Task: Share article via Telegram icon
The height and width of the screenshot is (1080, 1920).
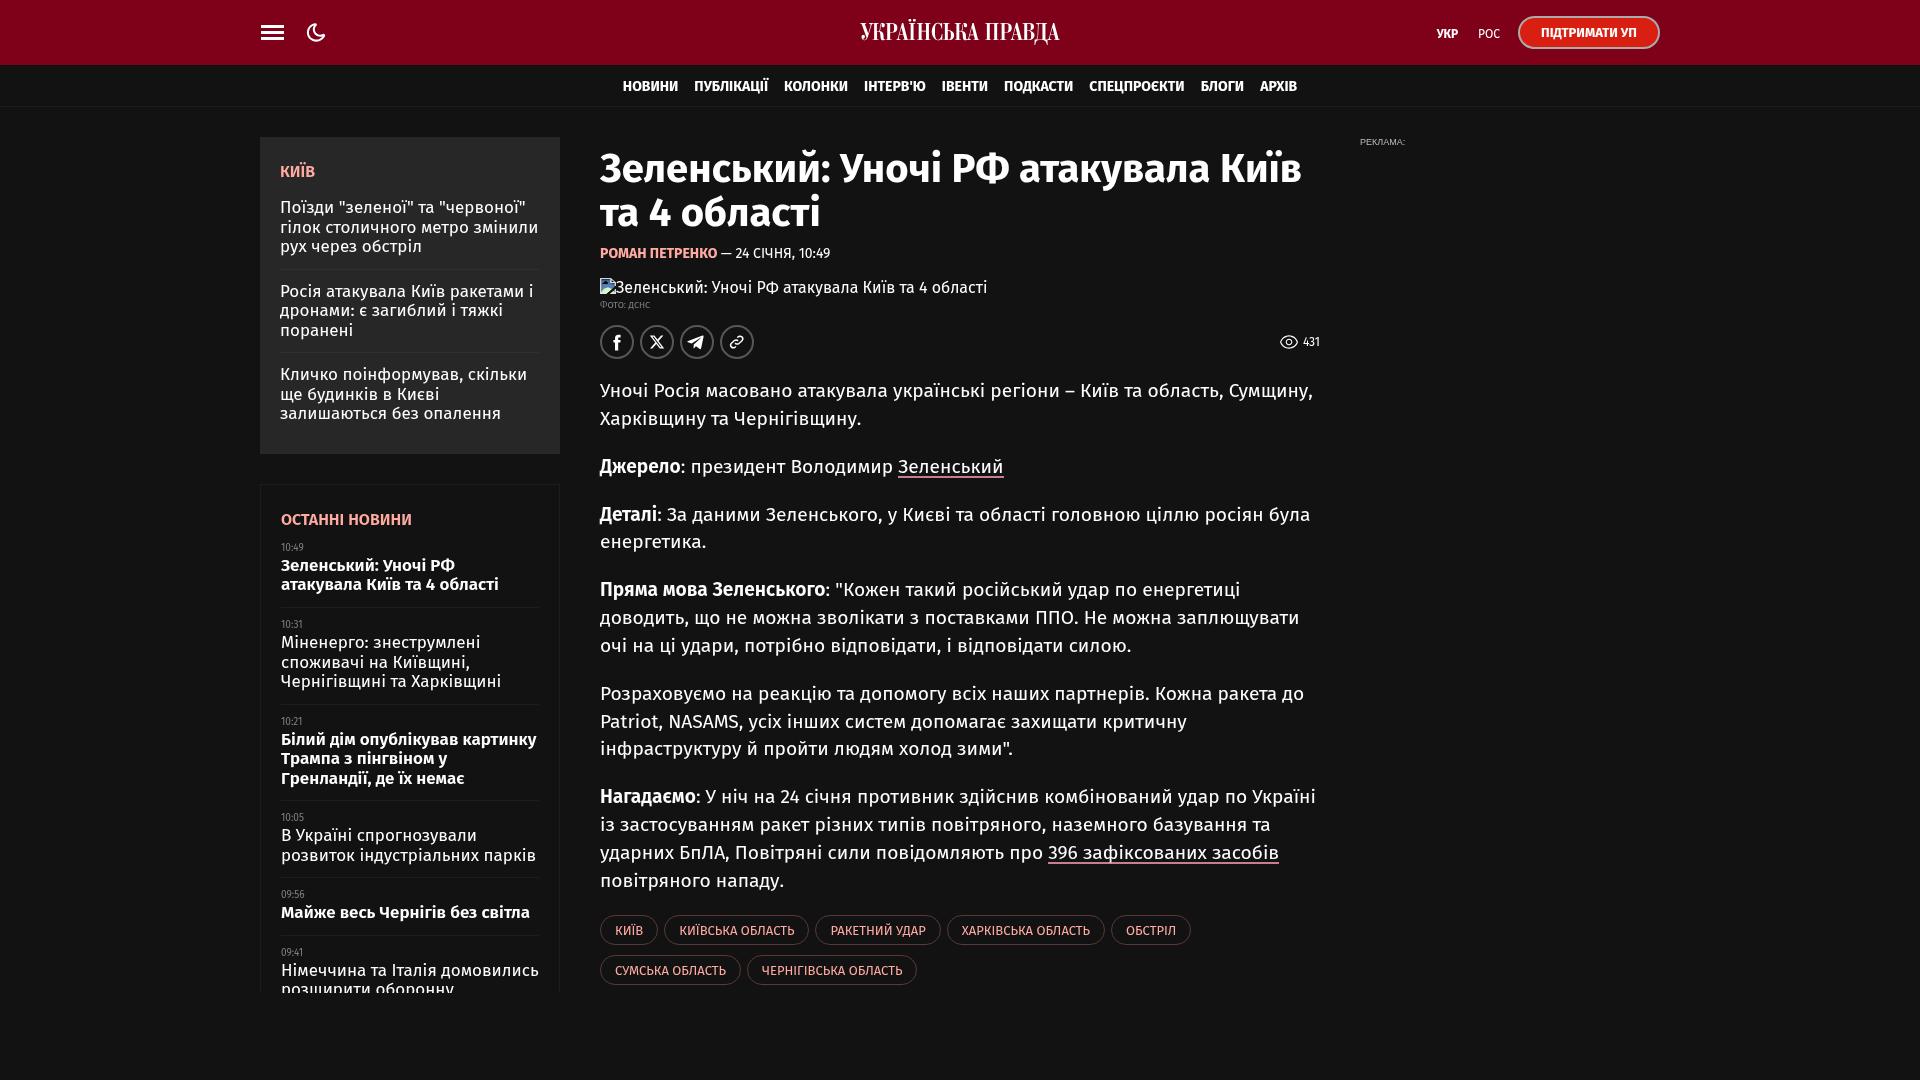Action: [697, 342]
